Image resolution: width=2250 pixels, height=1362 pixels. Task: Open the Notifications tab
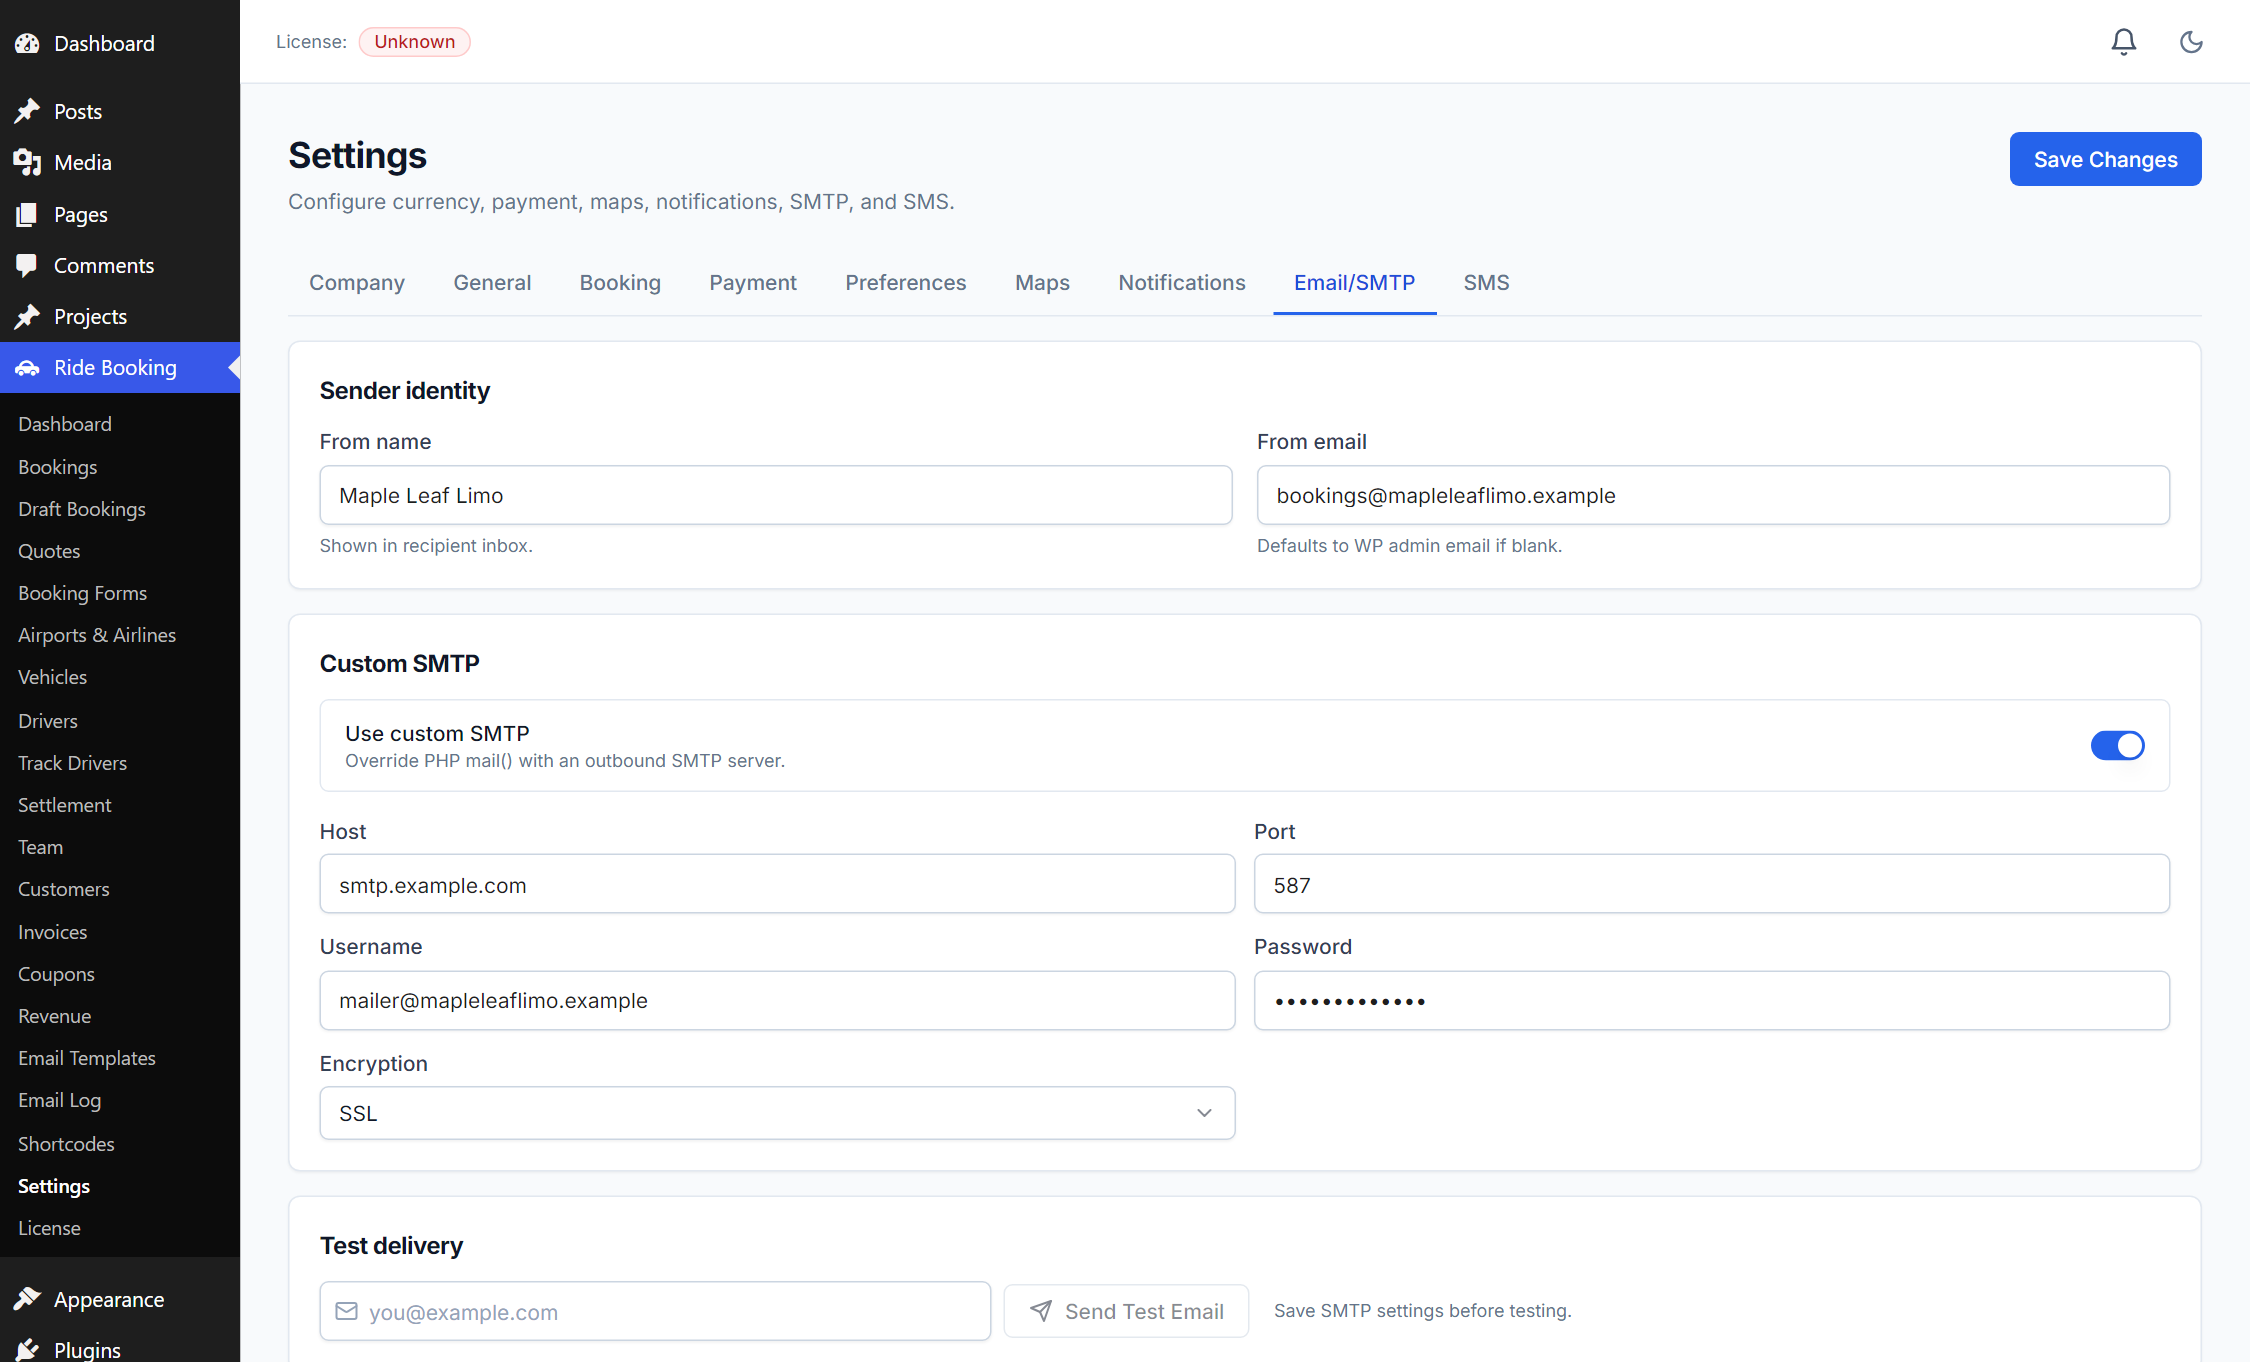click(1182, 283)
